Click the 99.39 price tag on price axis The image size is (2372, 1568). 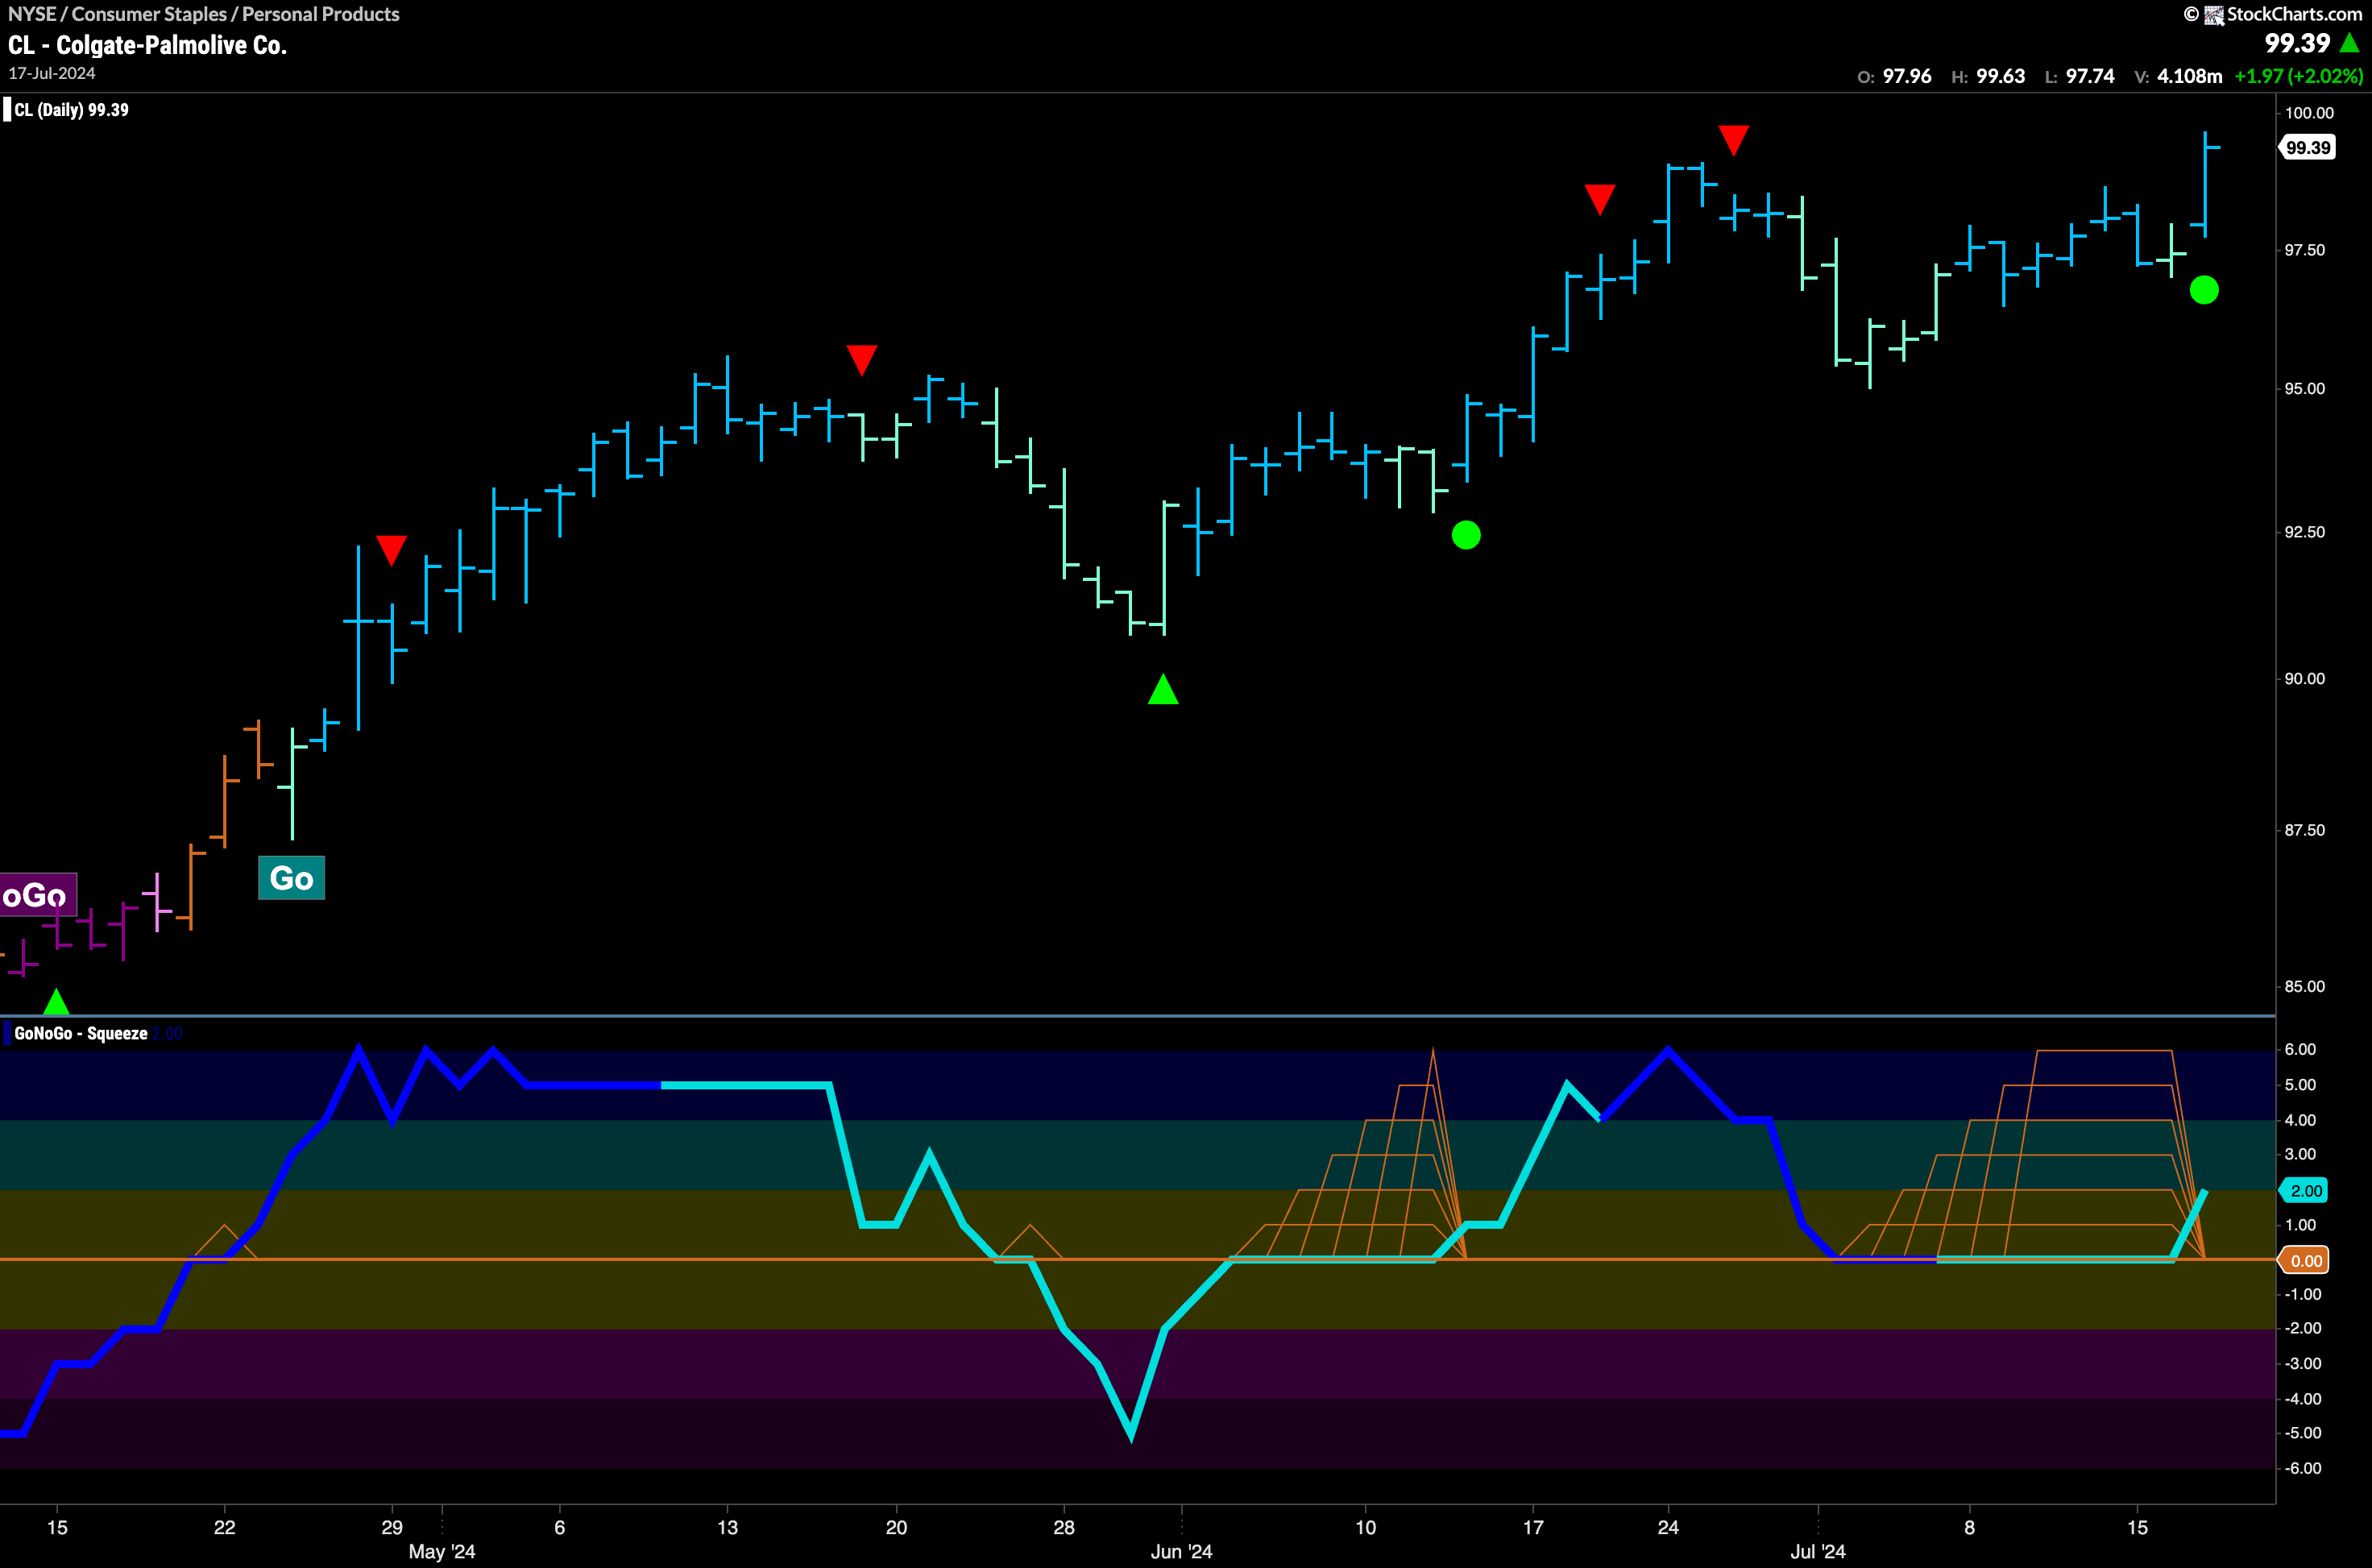tap(2307, 147)
